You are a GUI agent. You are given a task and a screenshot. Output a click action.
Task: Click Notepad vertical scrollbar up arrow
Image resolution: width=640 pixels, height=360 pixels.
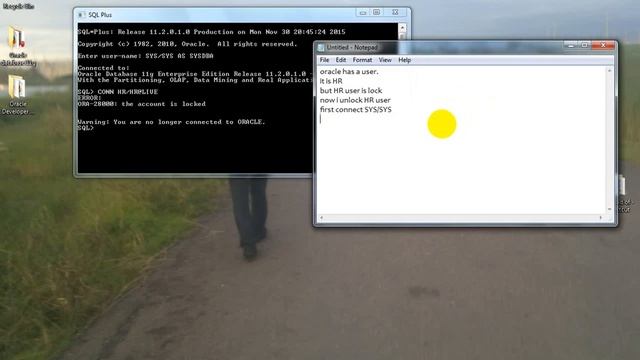click(x=609, y=71)
